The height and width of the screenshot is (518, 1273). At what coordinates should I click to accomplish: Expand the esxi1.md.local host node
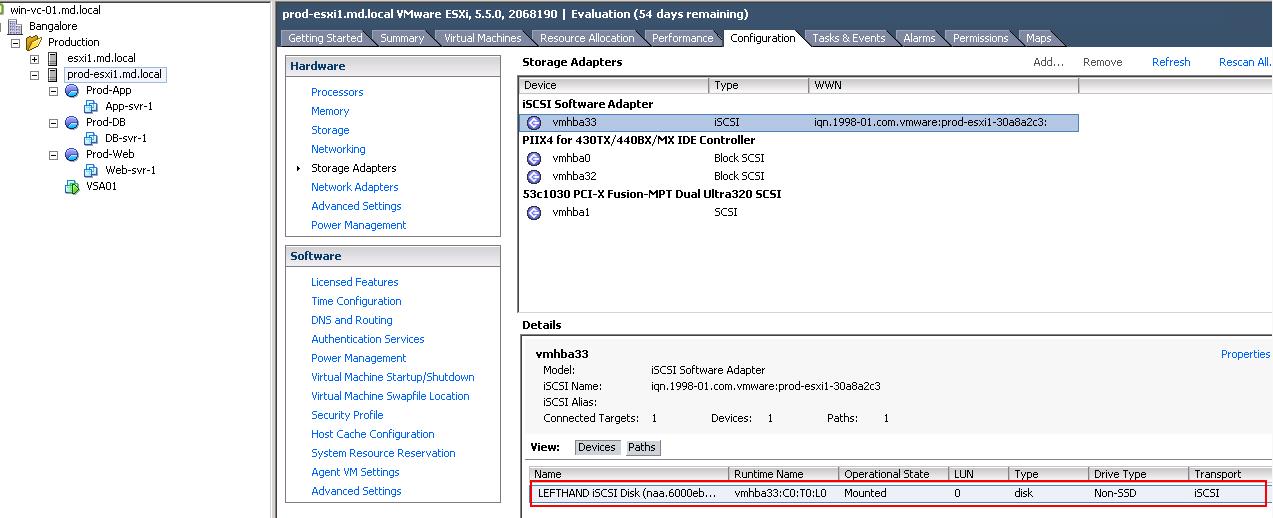pyautogui.click(x=35, y=58)
